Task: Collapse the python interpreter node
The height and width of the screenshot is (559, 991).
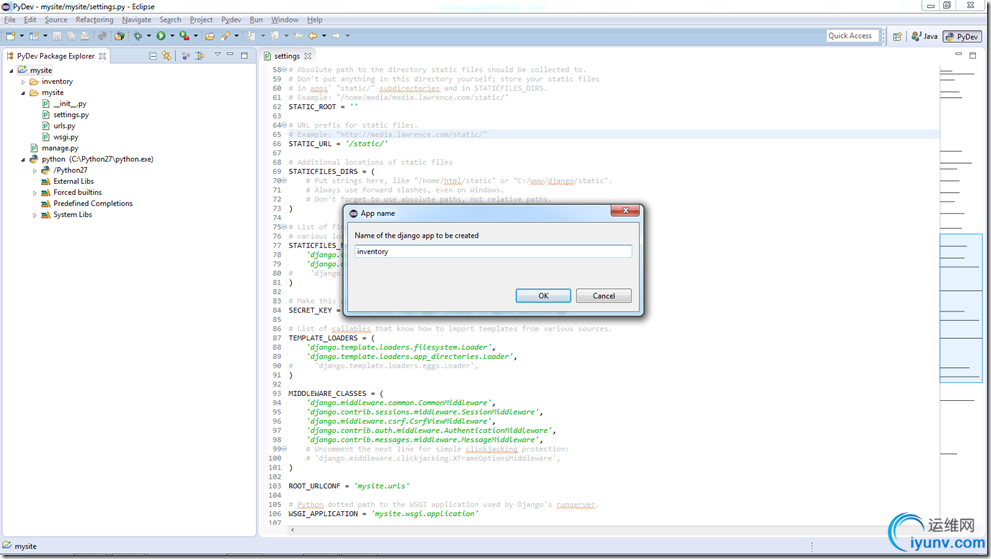Action: coord(23,159)
